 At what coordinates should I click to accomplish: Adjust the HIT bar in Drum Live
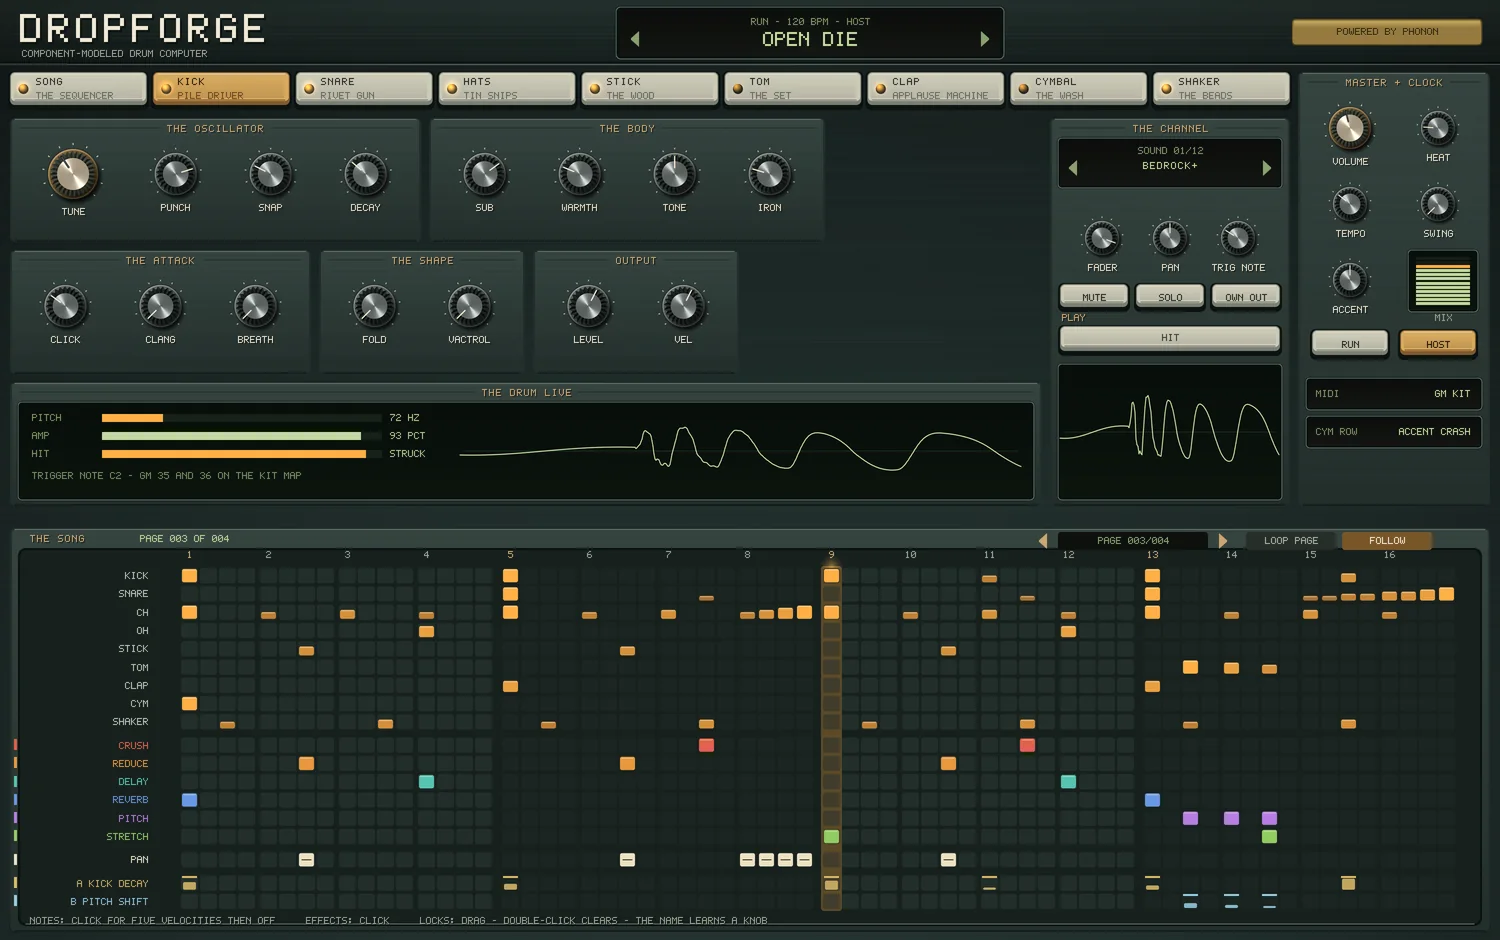pyautogui.click(x=241, y=454)
